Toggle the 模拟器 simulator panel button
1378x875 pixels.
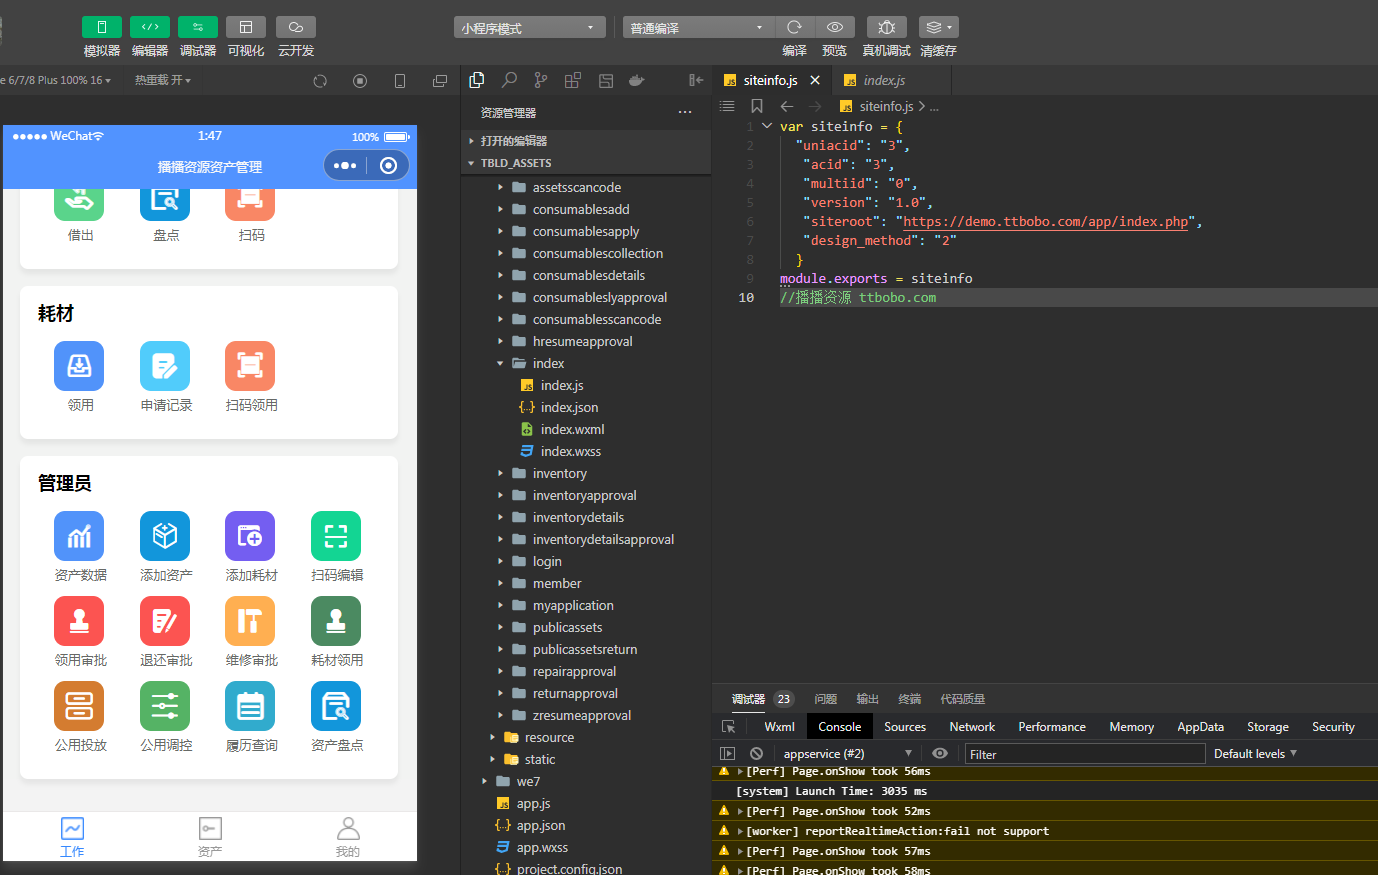tap(102, 27)
